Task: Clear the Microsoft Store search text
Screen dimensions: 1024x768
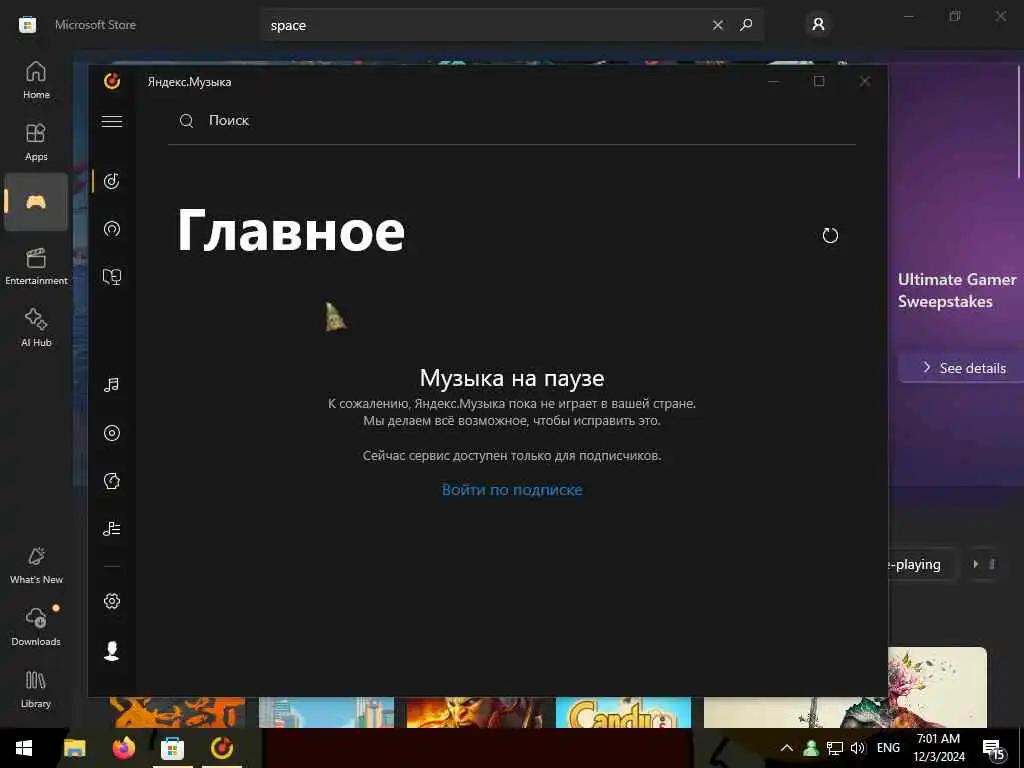Action: [x=718, y=25]
